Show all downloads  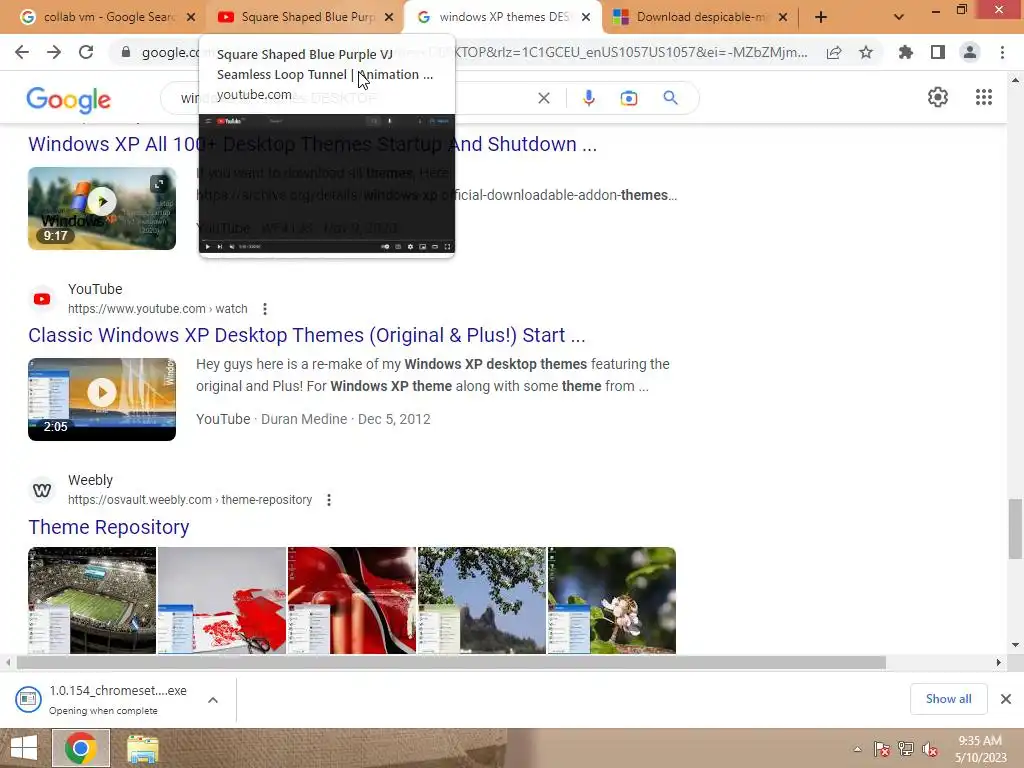coord(948,699)
